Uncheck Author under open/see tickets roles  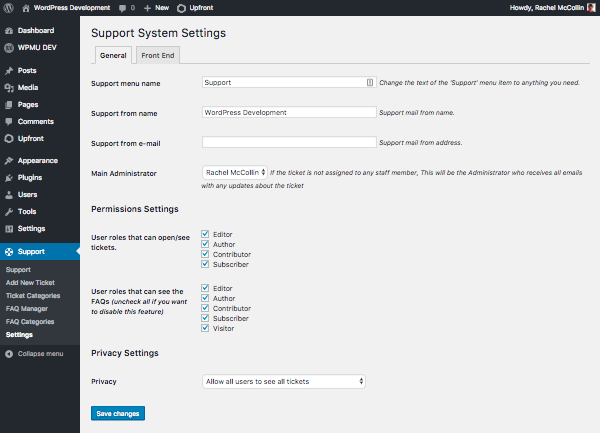pyautogui.click(x=205, y=244)
